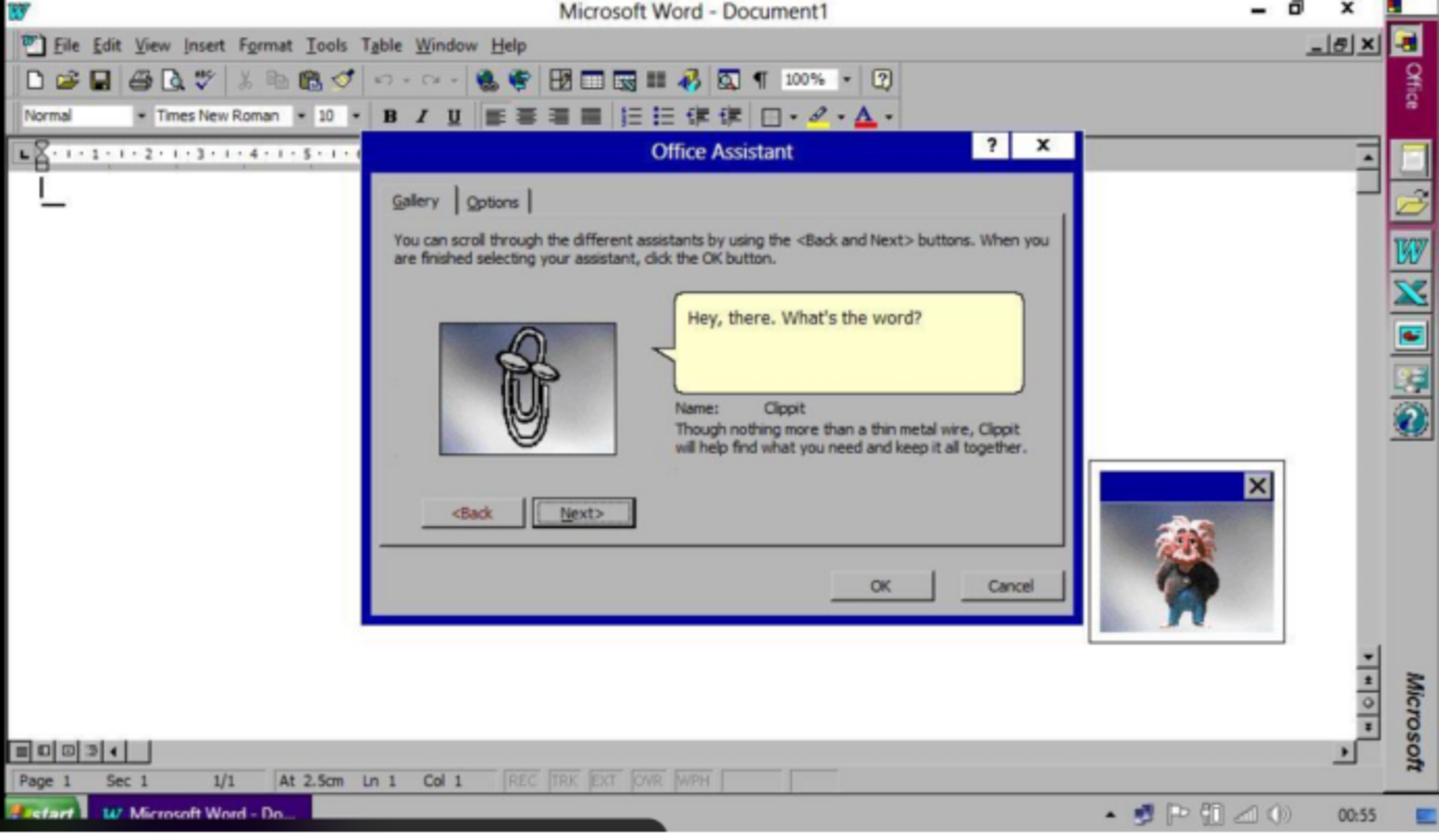The height and width of the screenshot is (834, 1439).
Task: Insert an Excel worksheet from toolbar
Action: [x=624, y=80]
